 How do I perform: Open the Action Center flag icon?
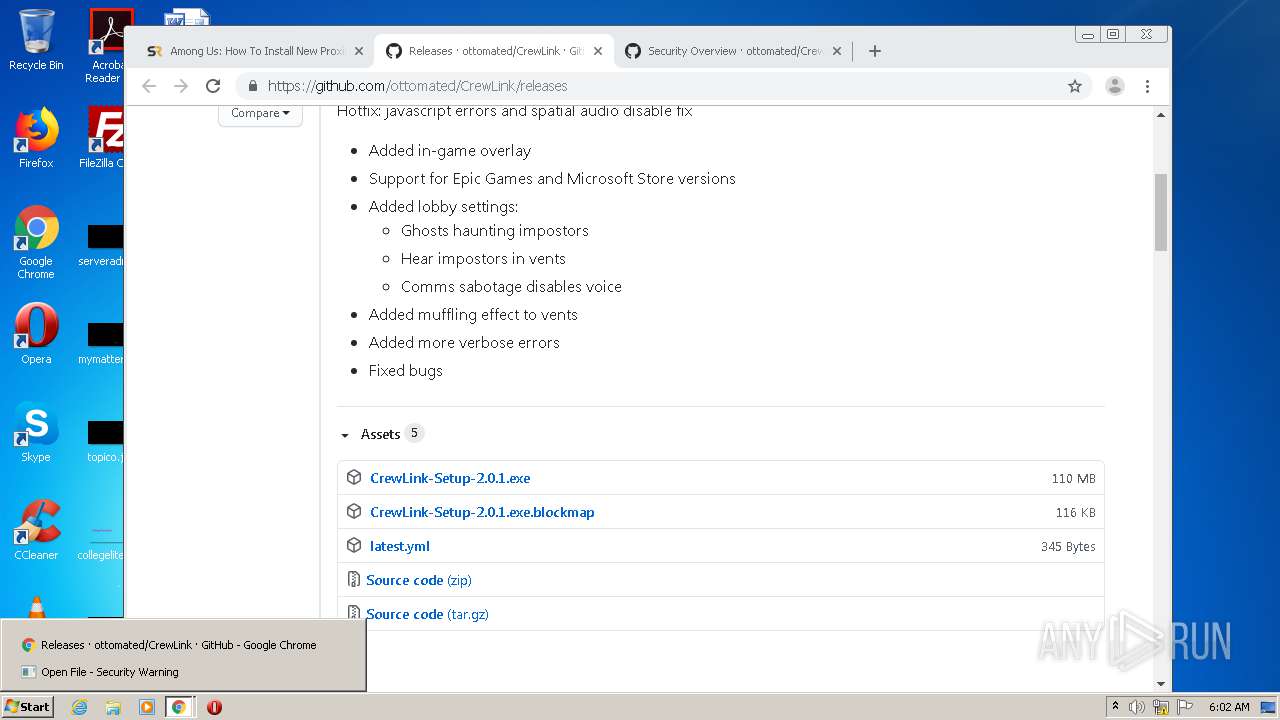tap(1185, 707)
